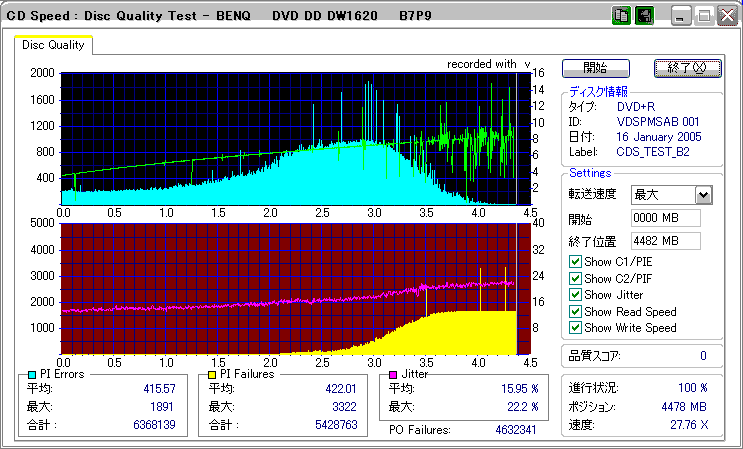Uncheck Show C1/PIE checkbox

(x=574, y=262)
